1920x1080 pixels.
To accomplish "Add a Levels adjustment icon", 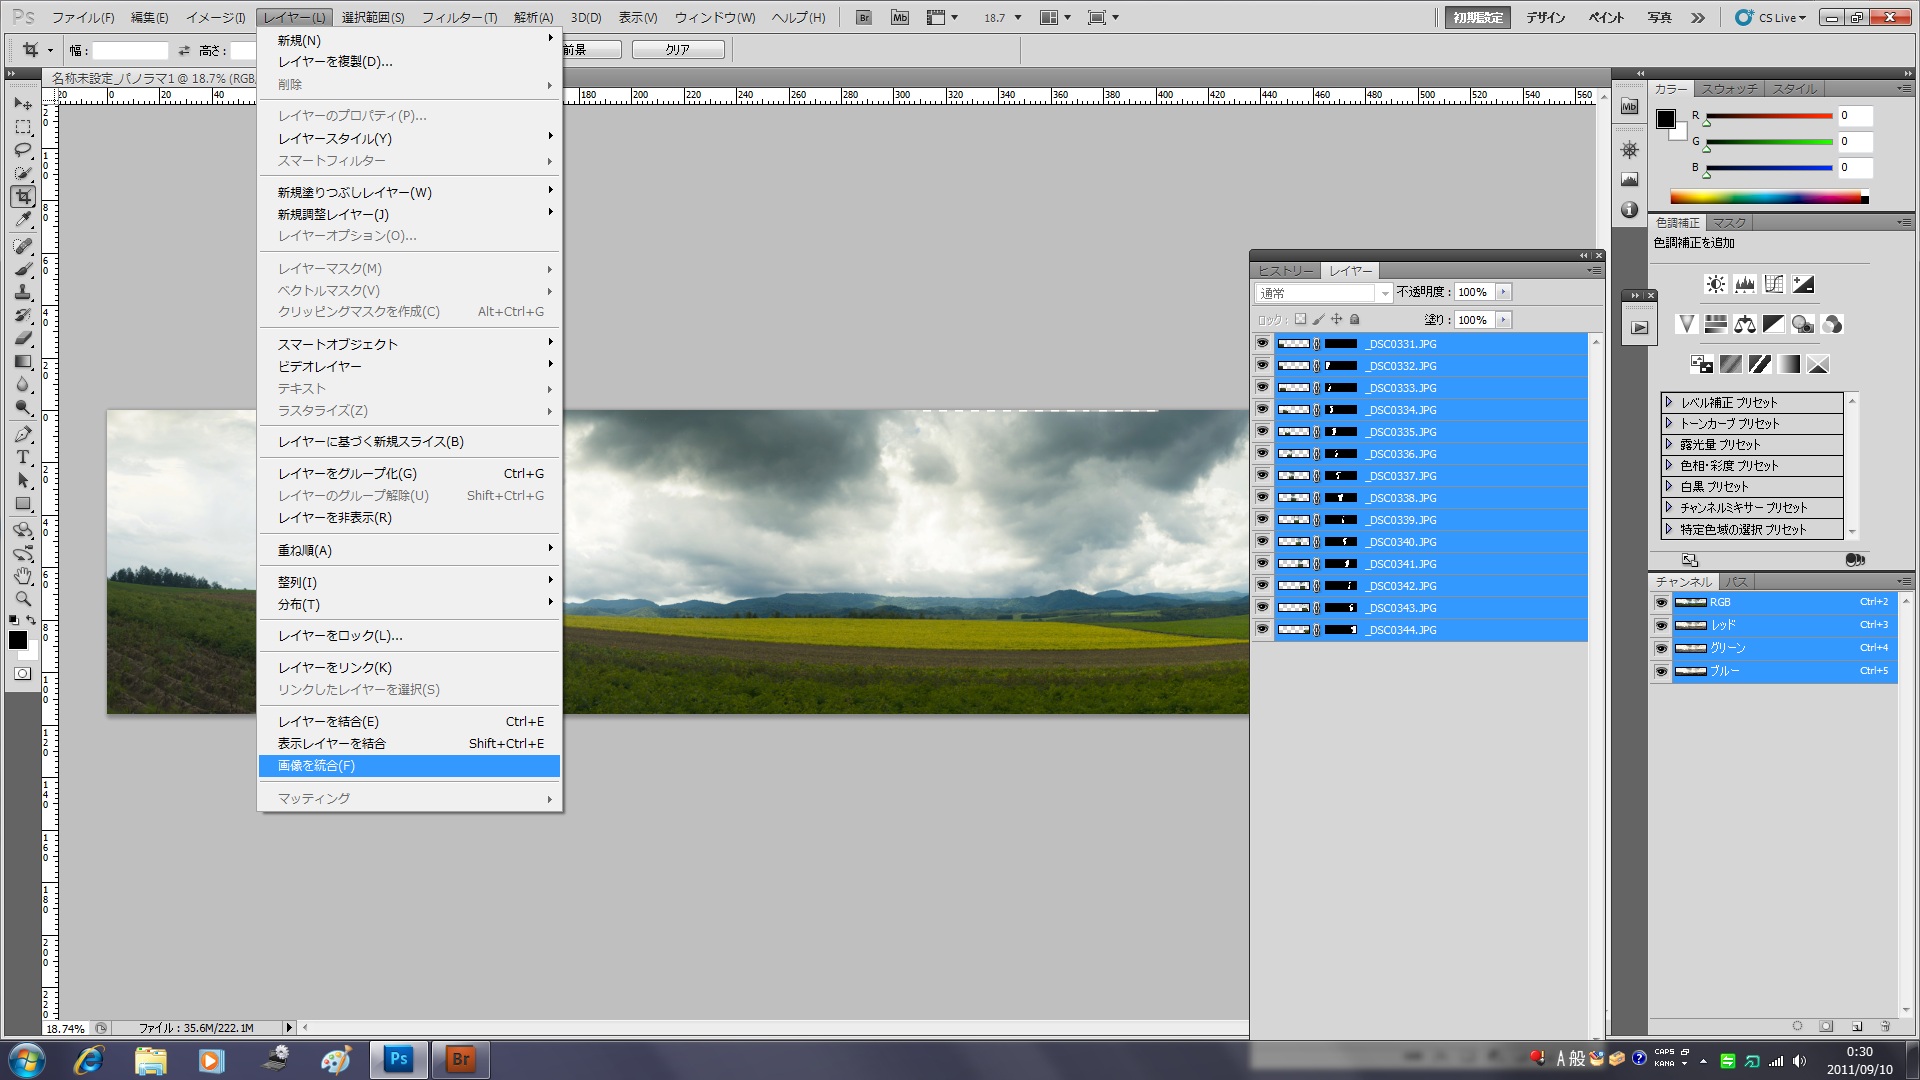I will coord(1745,285).
